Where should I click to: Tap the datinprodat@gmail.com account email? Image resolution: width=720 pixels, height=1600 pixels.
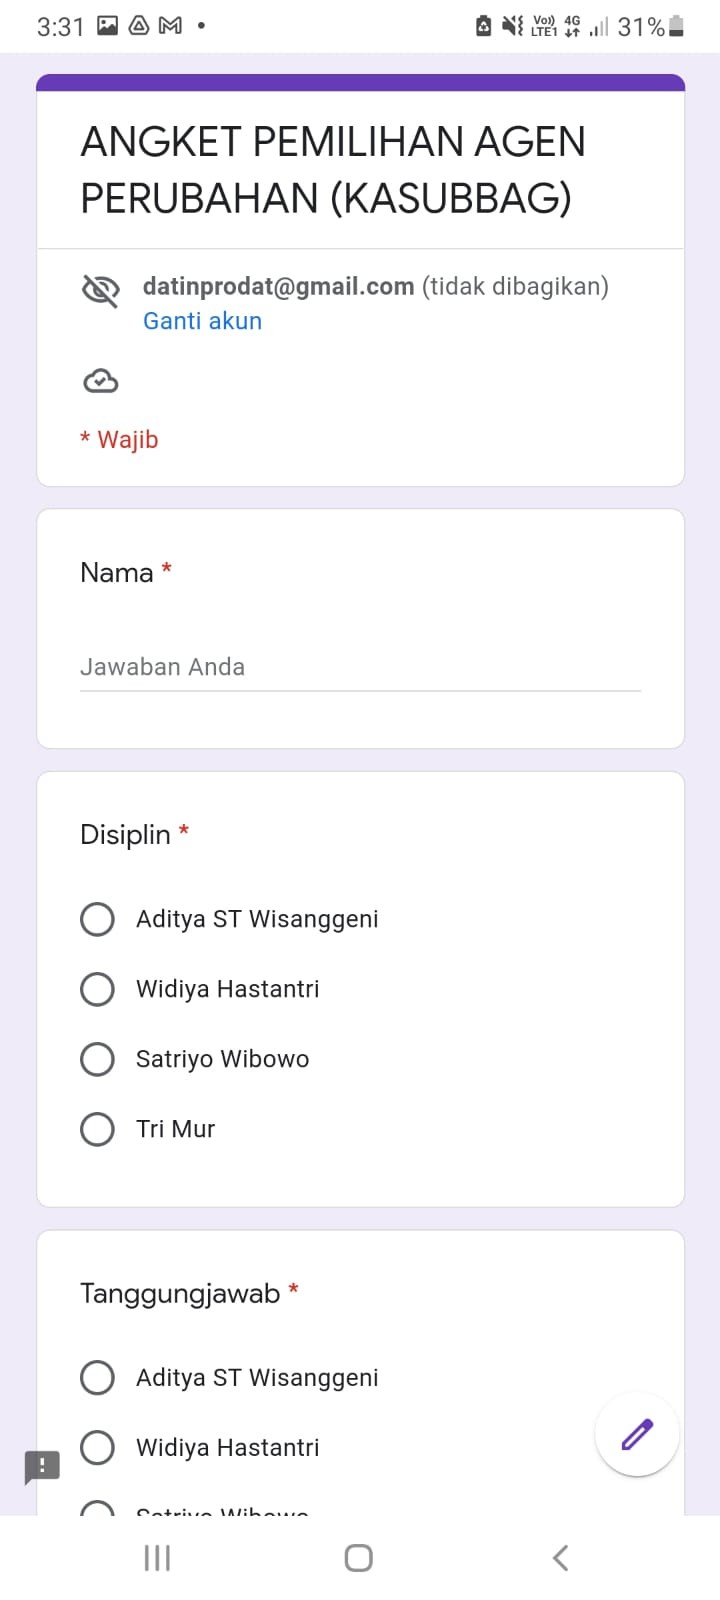(x=278, y=287)
